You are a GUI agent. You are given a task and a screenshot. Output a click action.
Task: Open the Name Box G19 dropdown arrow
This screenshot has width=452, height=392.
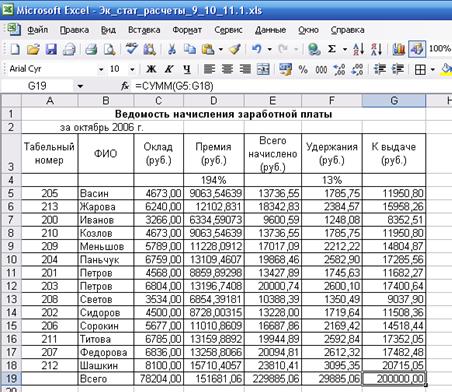tap(80, 86)
